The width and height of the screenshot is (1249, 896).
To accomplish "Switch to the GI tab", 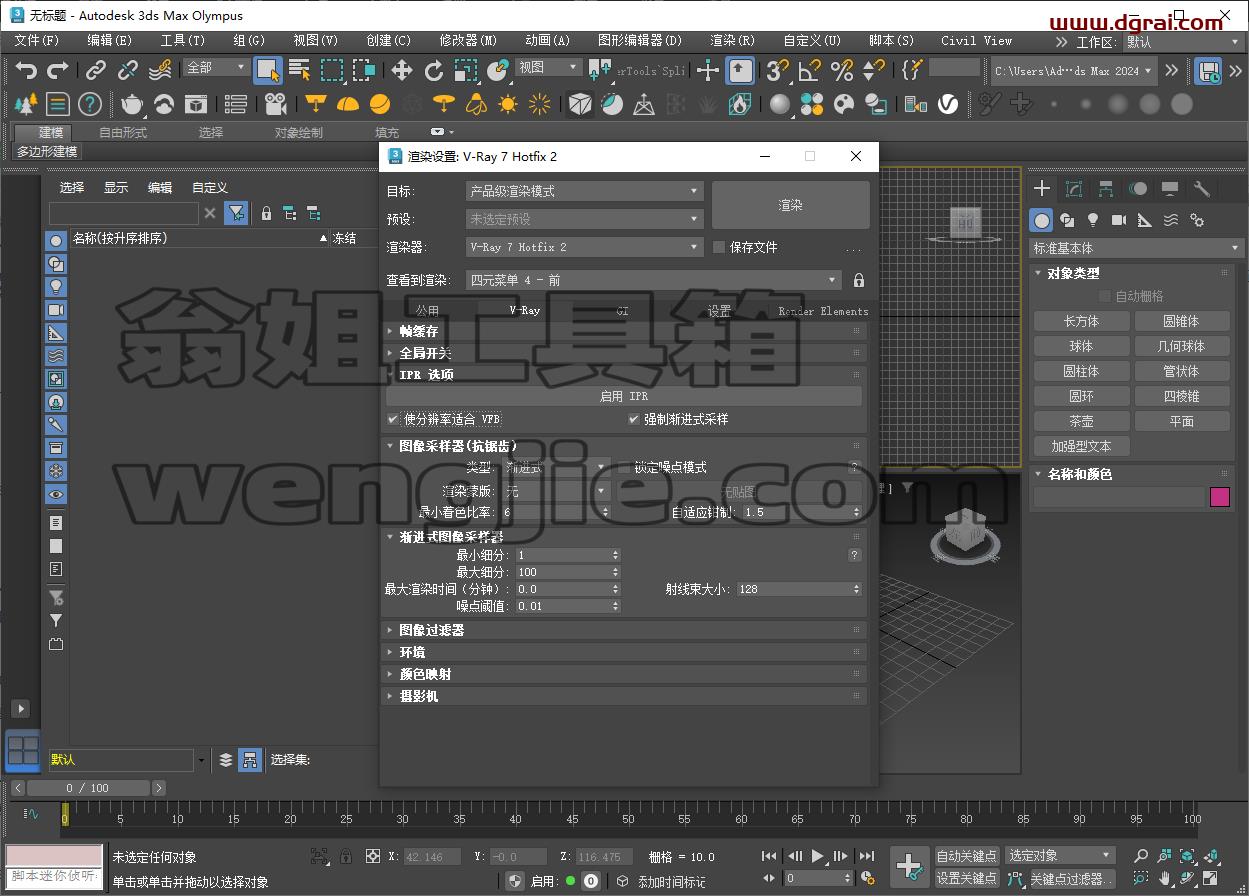I will [x=622, y=311].
